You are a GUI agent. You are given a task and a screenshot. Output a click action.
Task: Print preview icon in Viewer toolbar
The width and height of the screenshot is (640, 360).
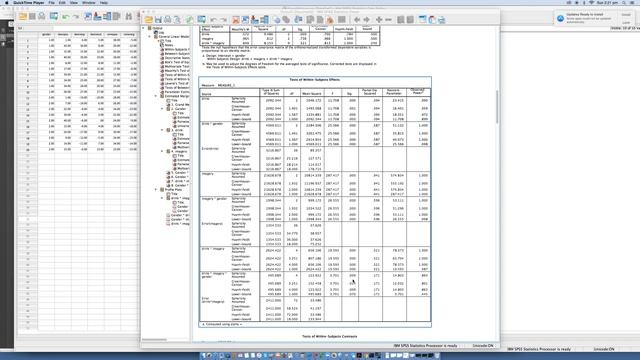click(x=177, y=20)
